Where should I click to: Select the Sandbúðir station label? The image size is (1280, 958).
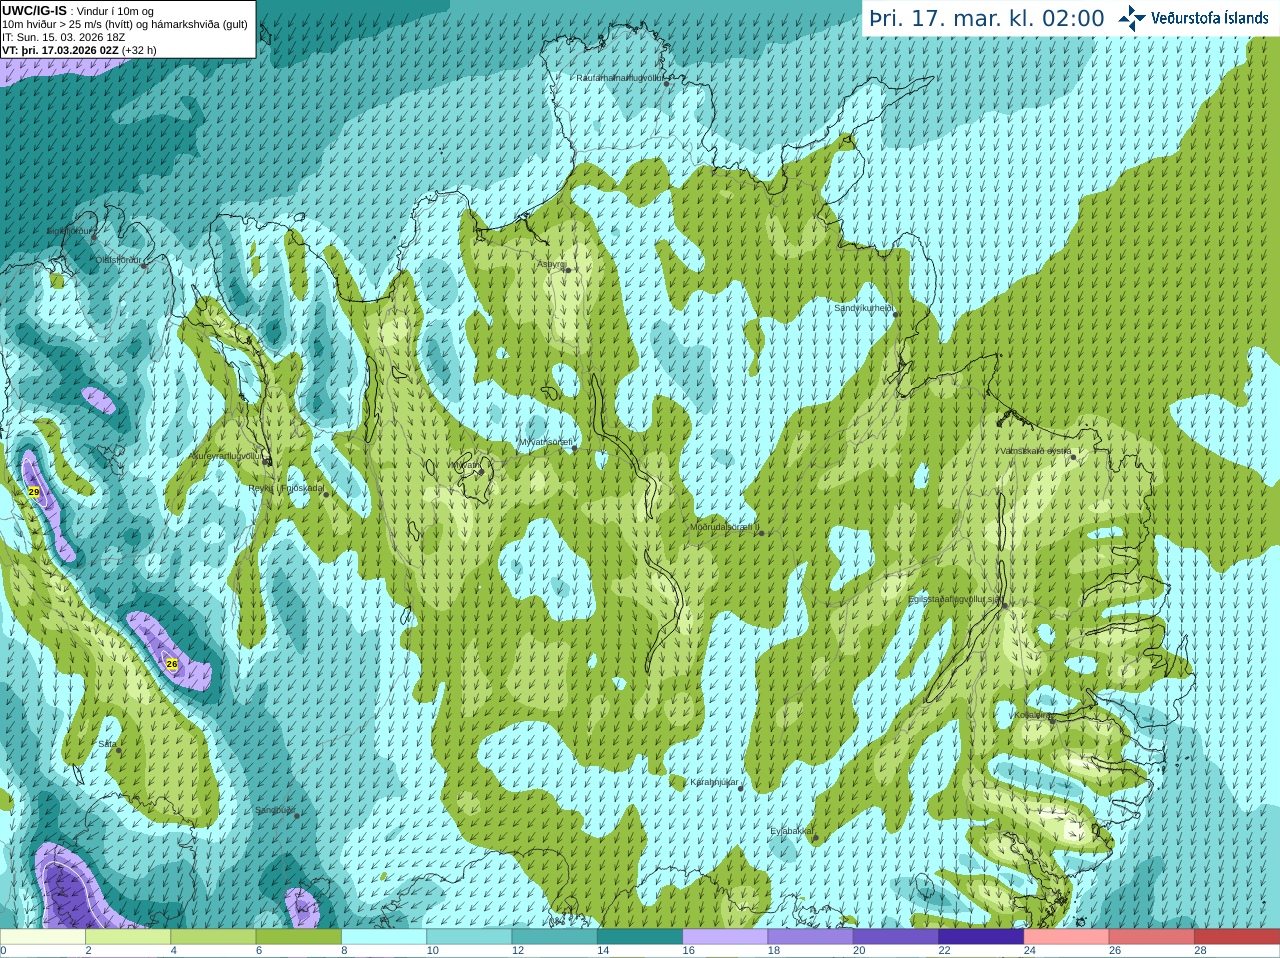coord(275,810)
